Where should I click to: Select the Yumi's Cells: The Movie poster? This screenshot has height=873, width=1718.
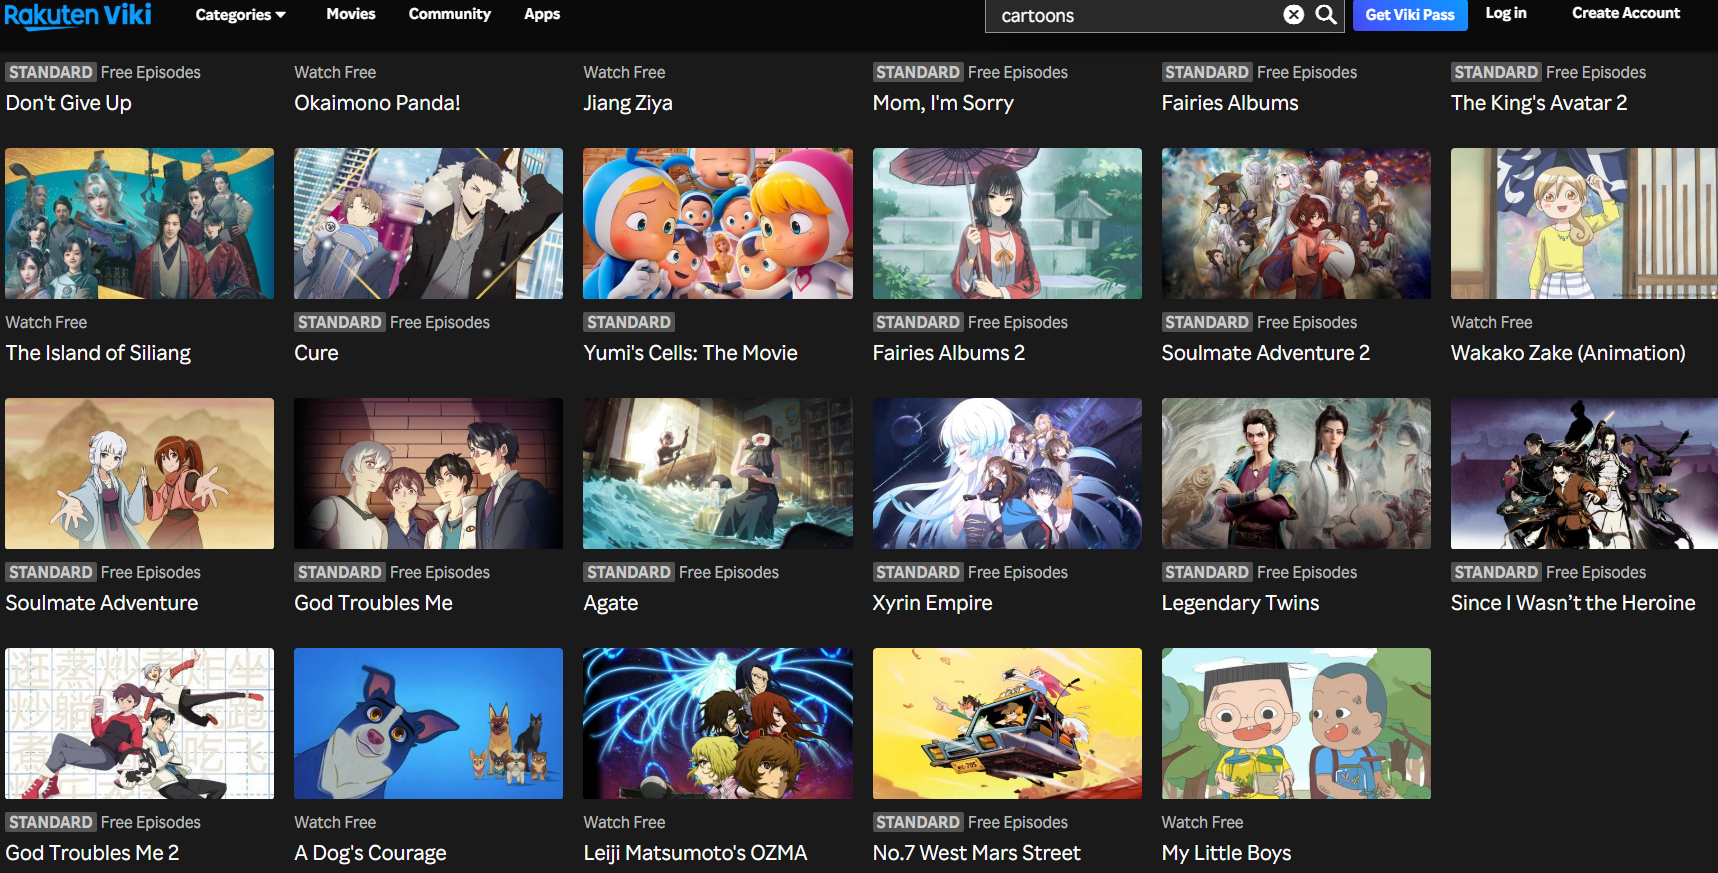point(717,223)
